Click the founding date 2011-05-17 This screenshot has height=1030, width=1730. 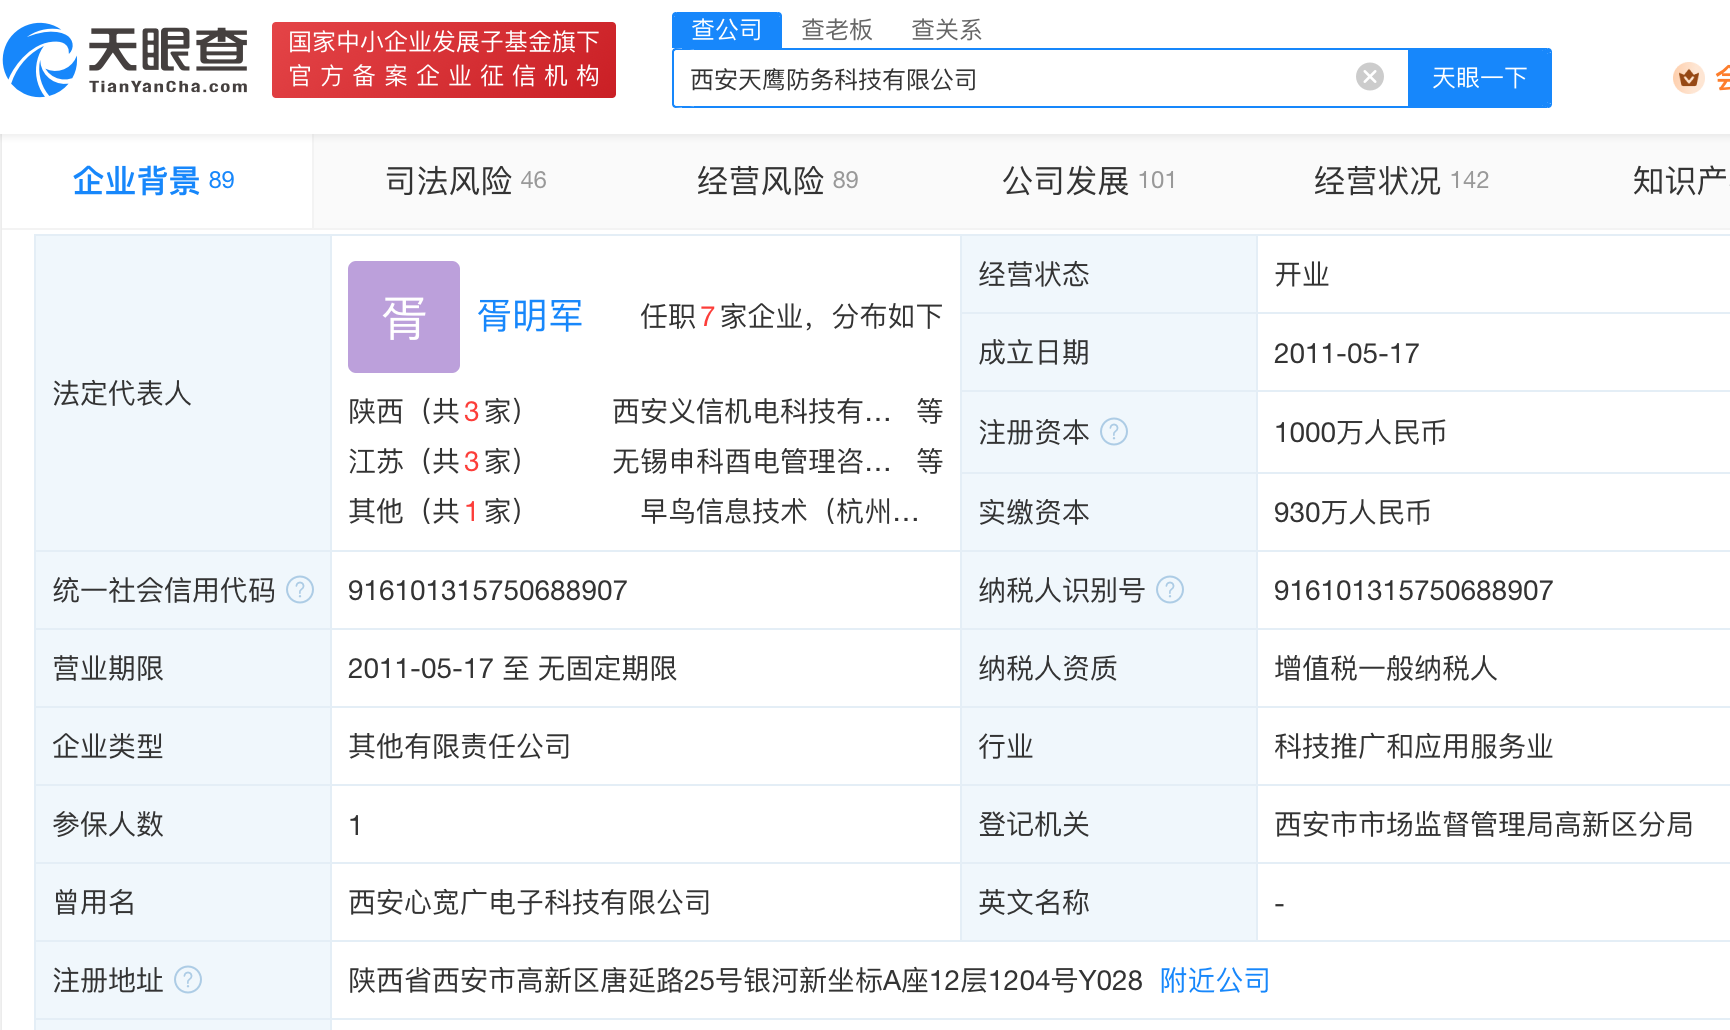[x=1347, y=354]
